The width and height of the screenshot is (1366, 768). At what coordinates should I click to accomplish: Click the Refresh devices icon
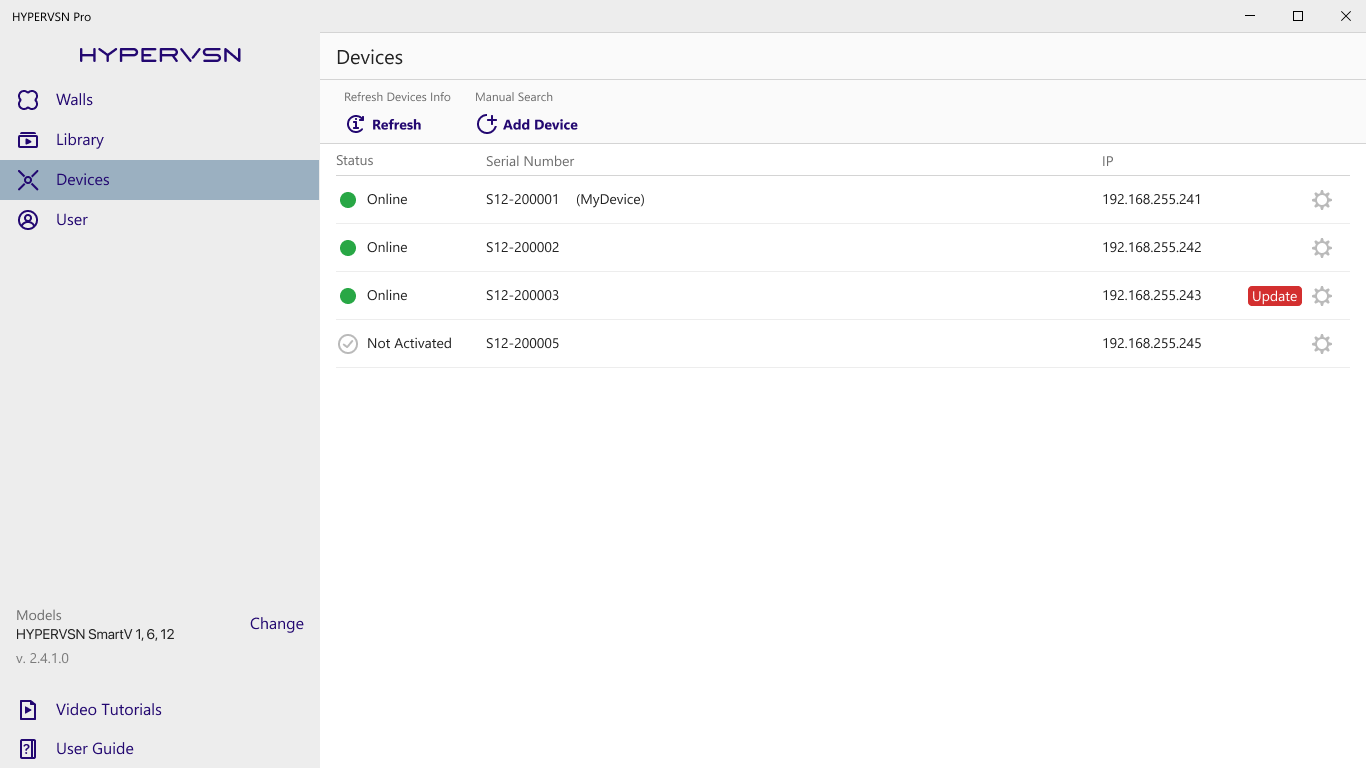point(355,124)
